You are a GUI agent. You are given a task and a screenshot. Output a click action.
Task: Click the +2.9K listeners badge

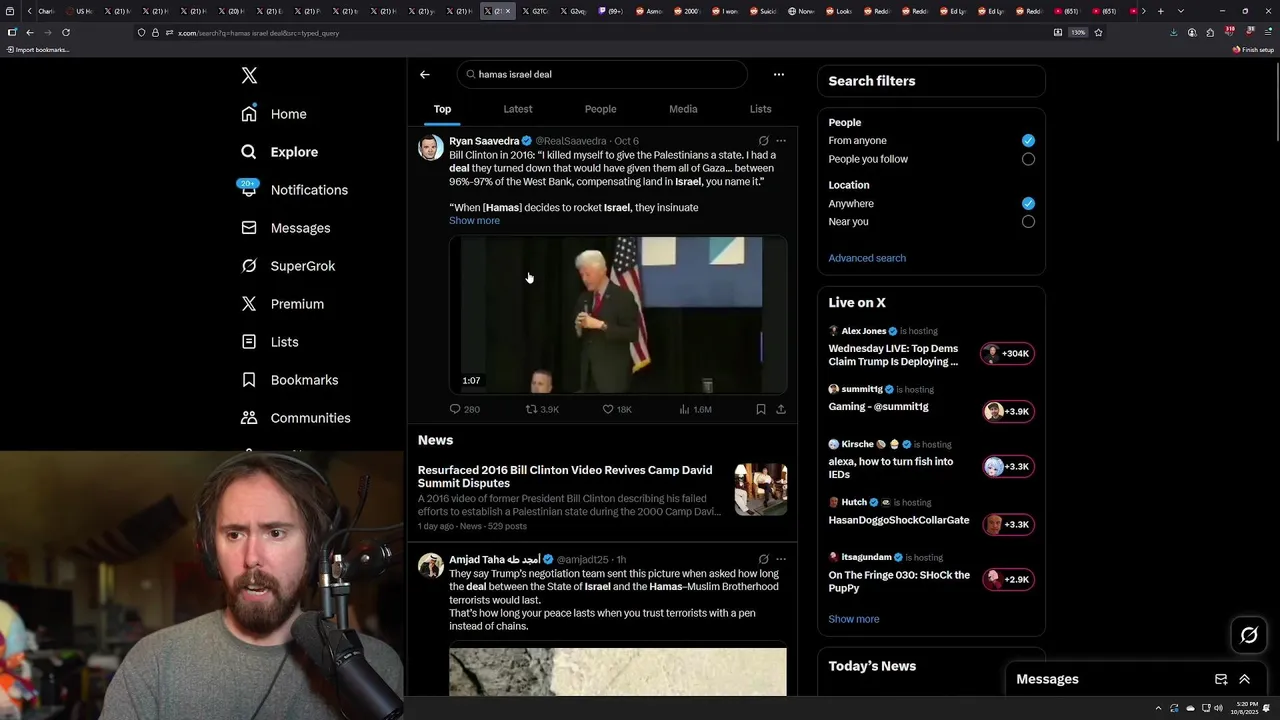click(x=1007, y=579)
